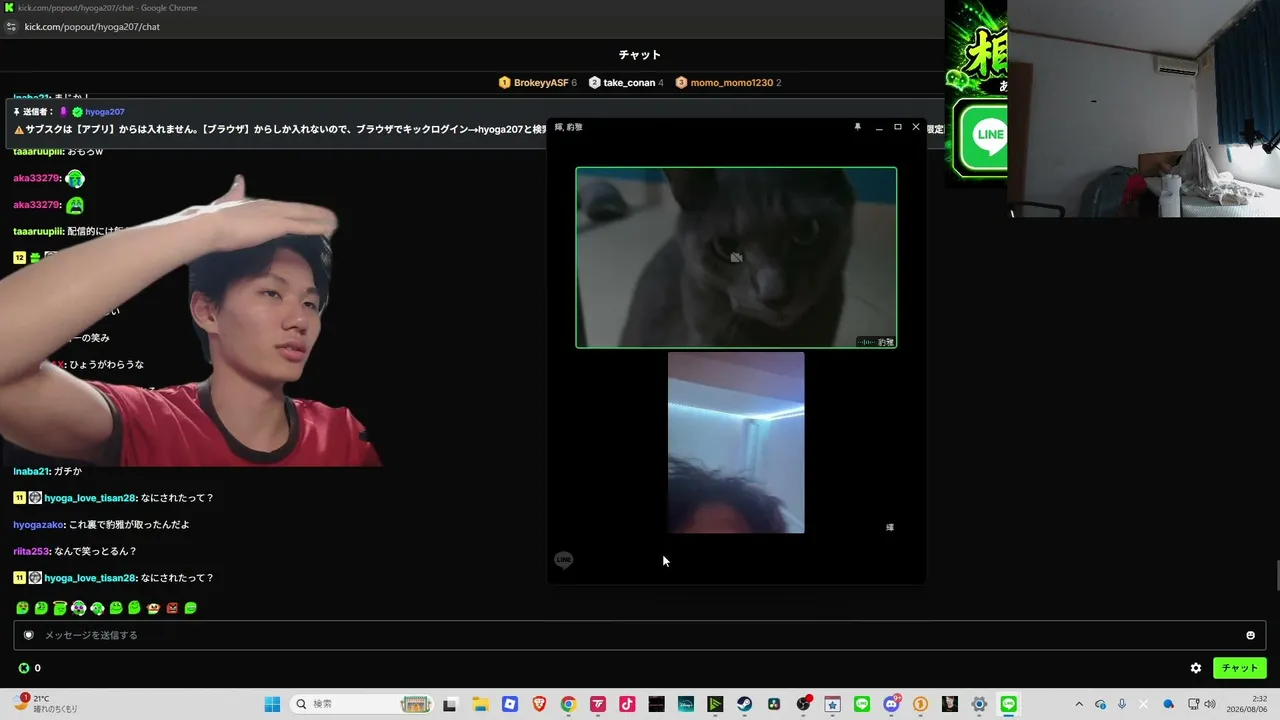The width and height of the screenshot is (1280, 720).
Task: Open Windows Settings gear in taskbar
Action: click(979, 704)
